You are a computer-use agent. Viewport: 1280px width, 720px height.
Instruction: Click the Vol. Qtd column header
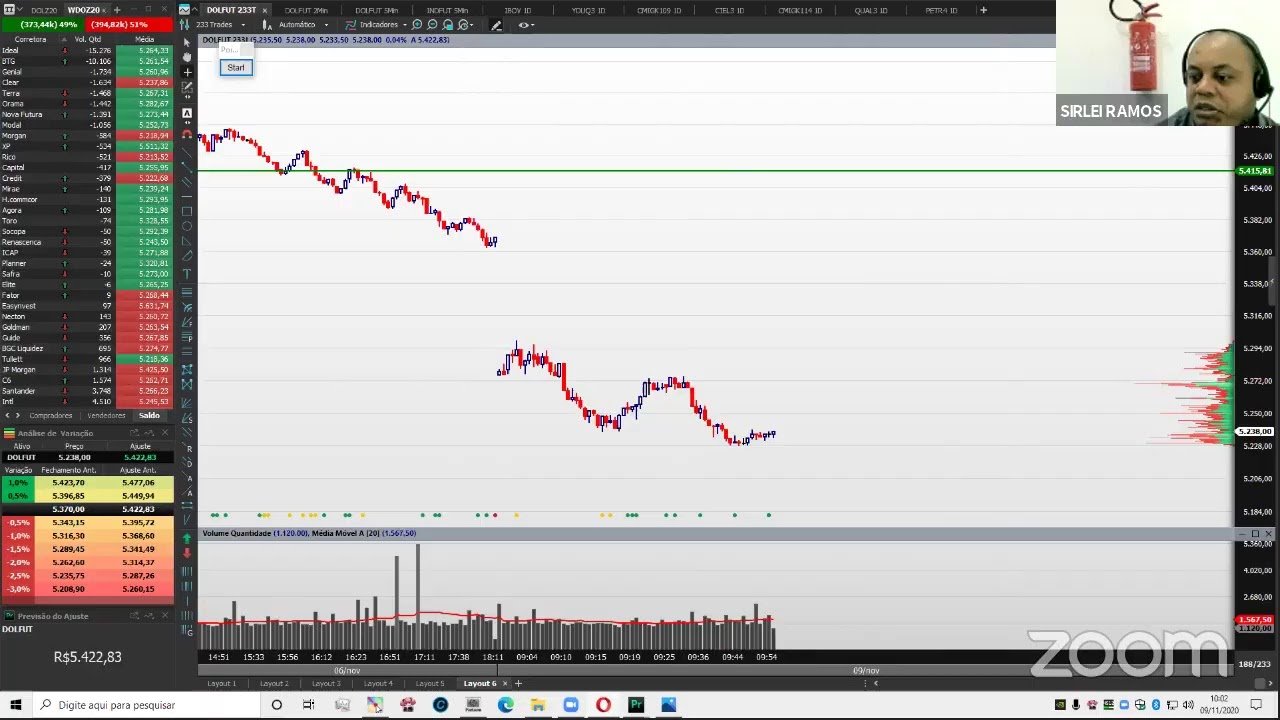click(88, 39)
